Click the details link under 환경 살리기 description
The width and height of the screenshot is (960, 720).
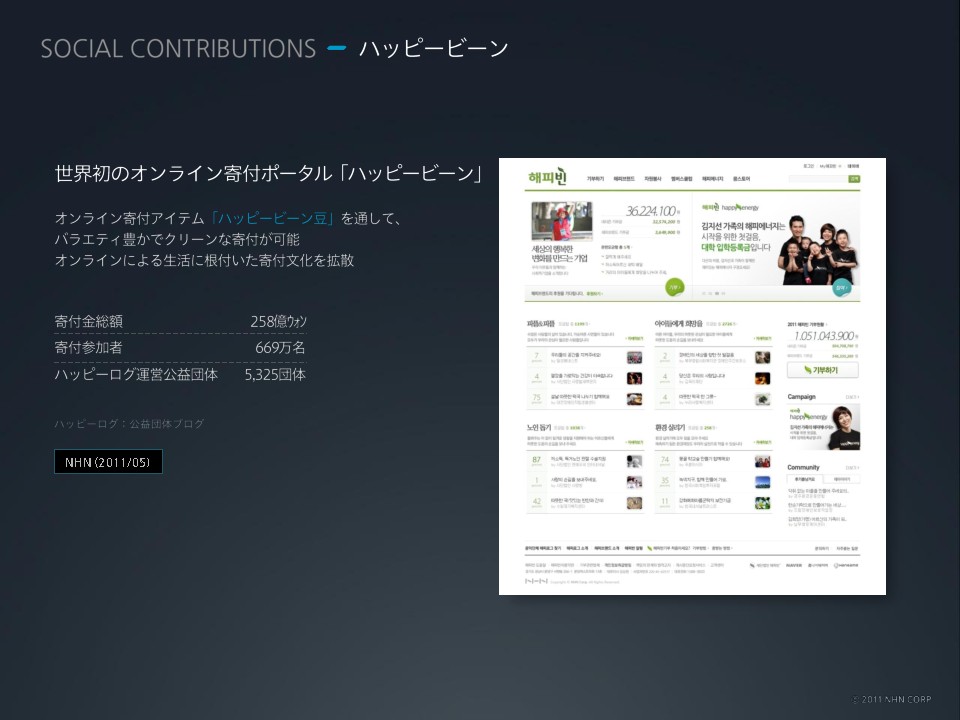point(763,442)
